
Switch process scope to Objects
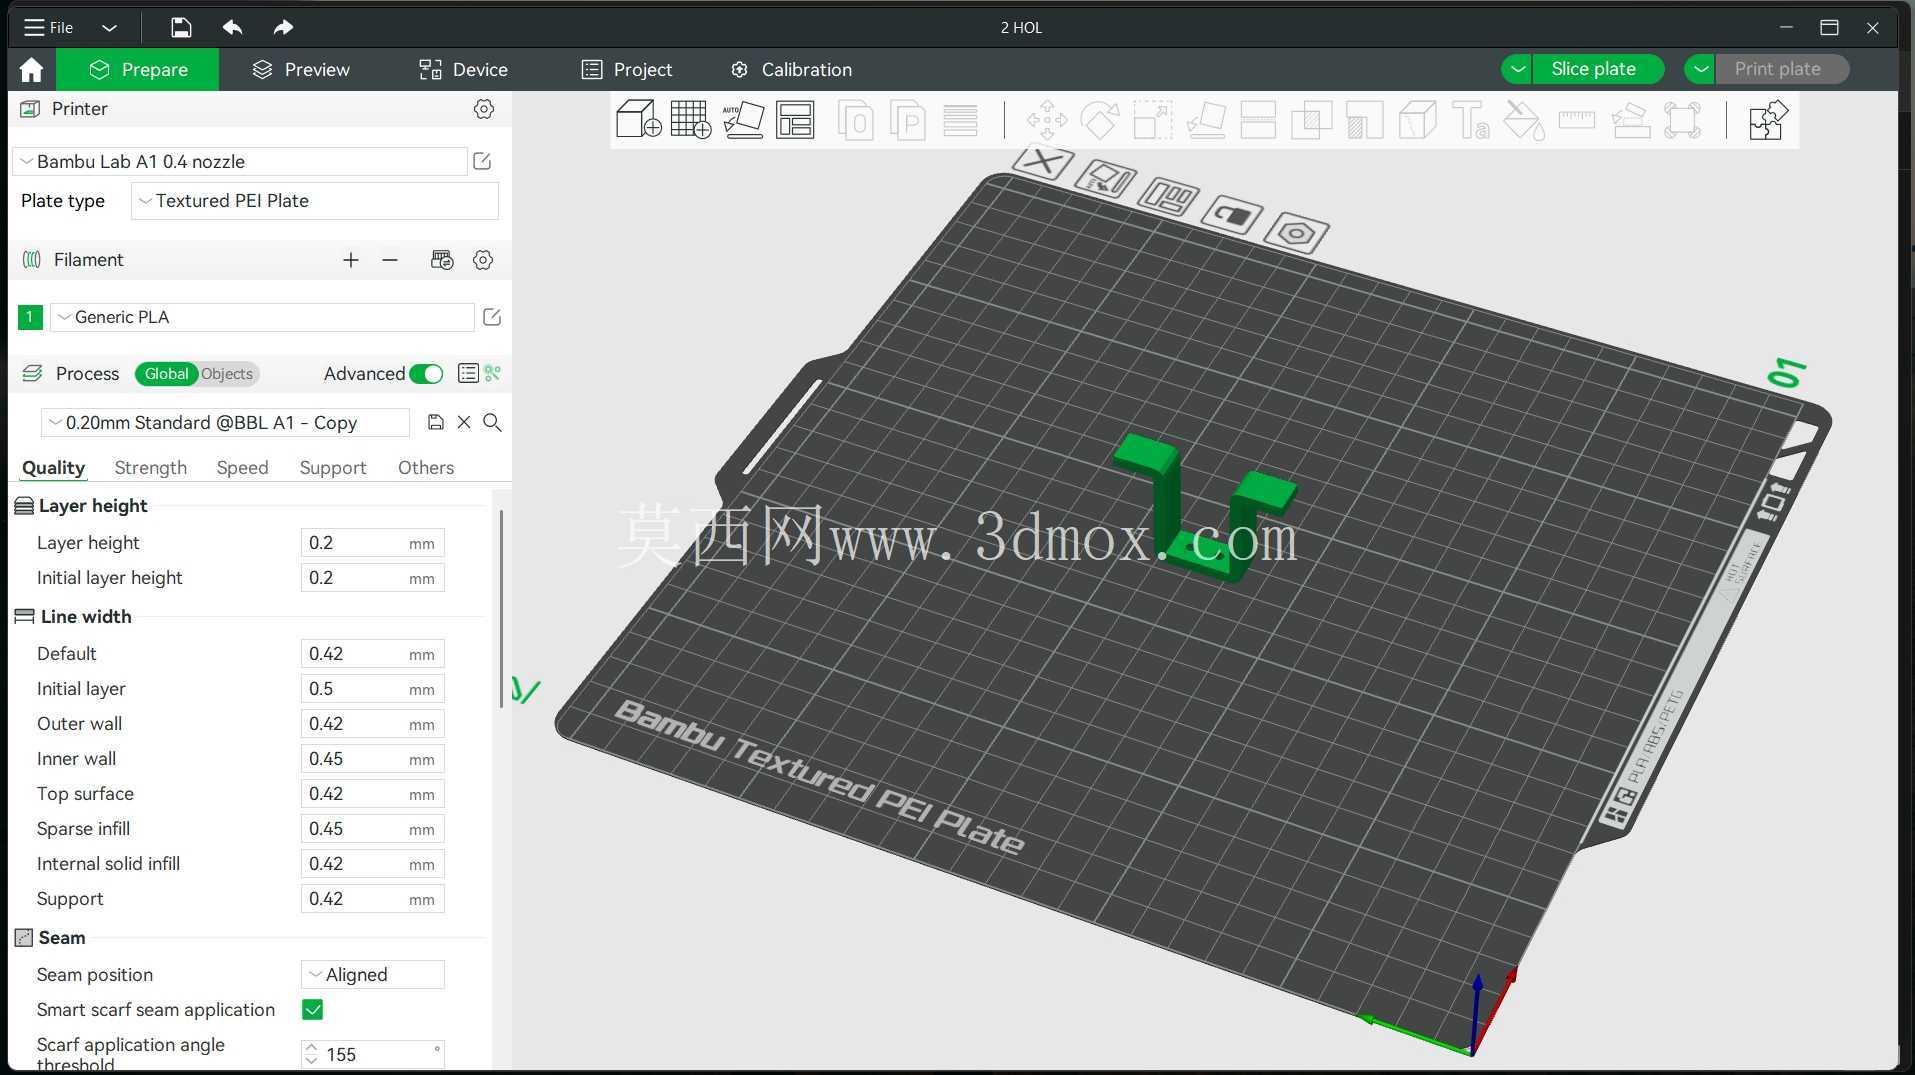pyautogui.click(x=227, y=374)
